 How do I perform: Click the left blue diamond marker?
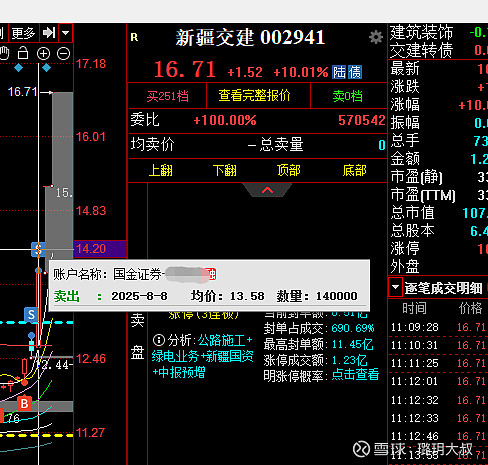pyautogui.click(x=18, y=68)
